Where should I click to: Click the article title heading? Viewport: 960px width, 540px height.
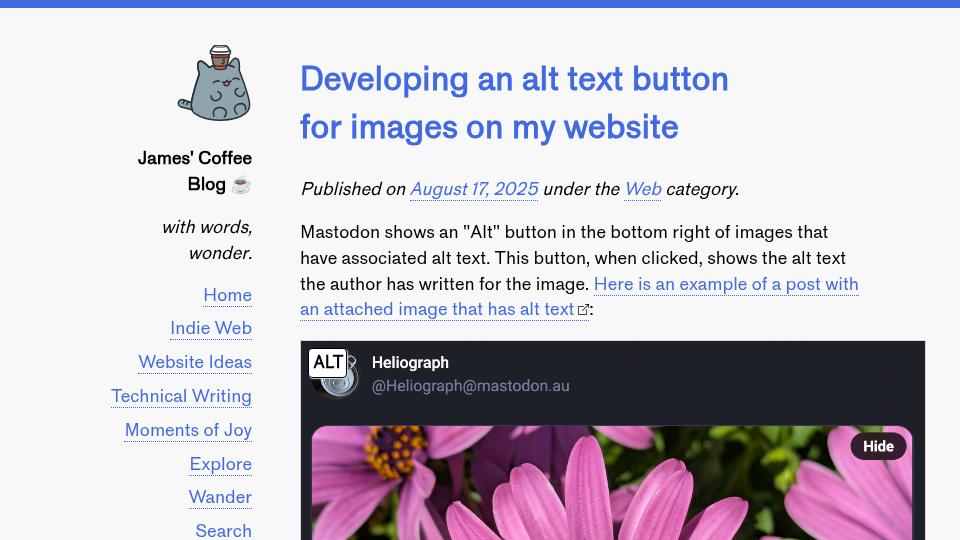pos(514,103)
